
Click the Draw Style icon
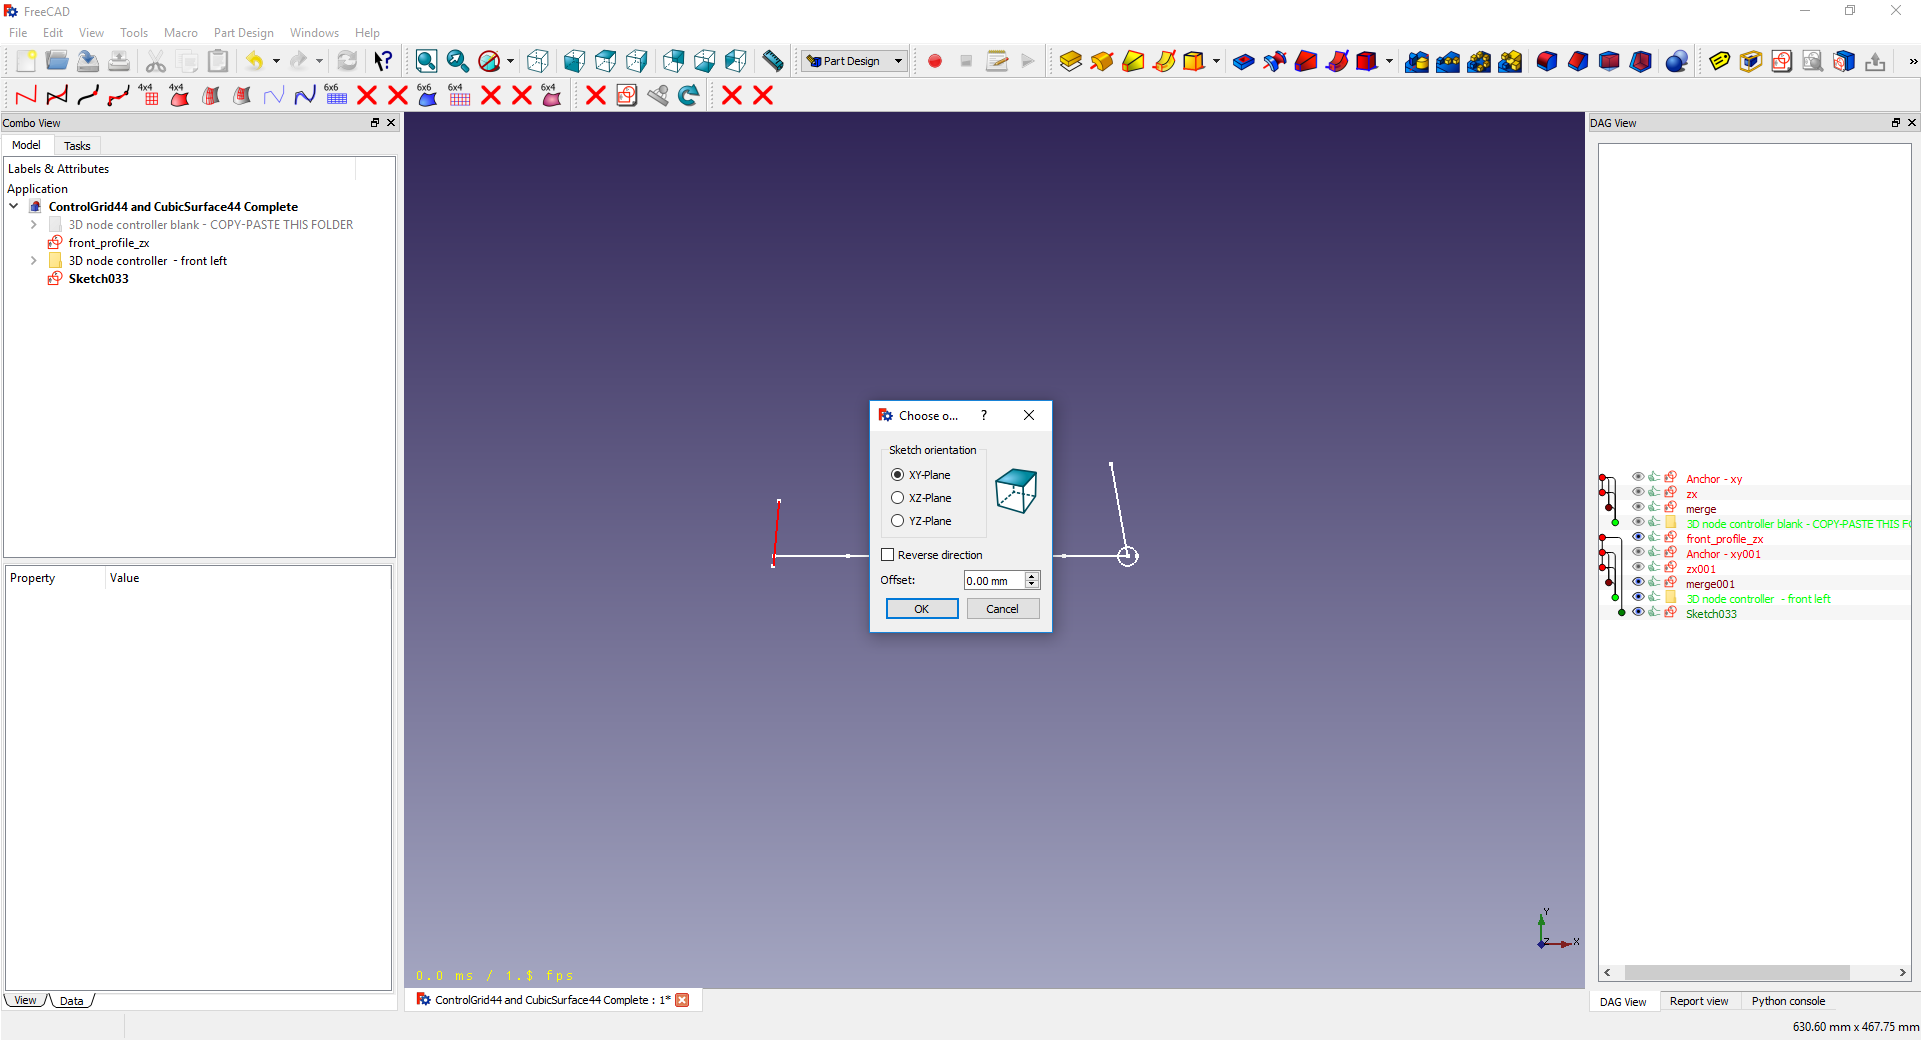click(x=489, y=61)
